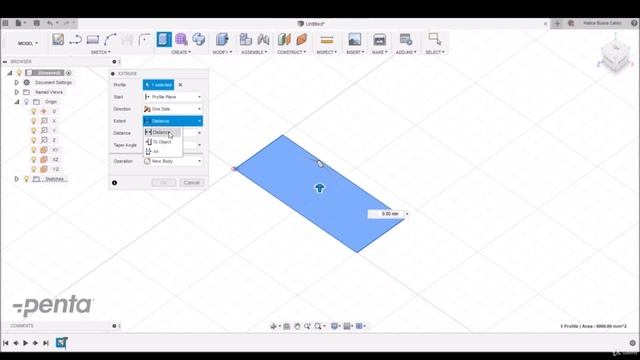Select the orange Plane at Angle icon

(x=302, y=40)
